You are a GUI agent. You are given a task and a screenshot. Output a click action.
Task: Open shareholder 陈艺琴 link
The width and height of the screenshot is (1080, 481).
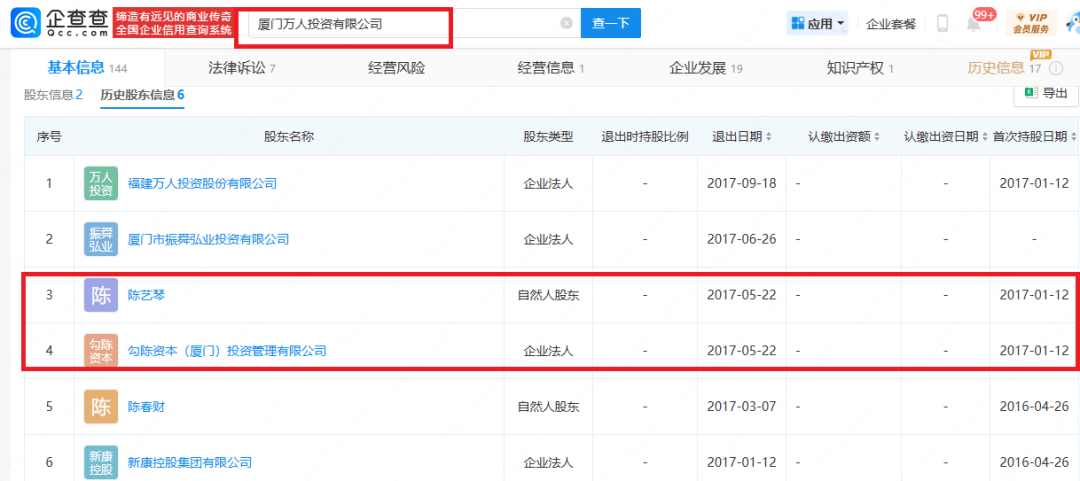tap(147, 295)
